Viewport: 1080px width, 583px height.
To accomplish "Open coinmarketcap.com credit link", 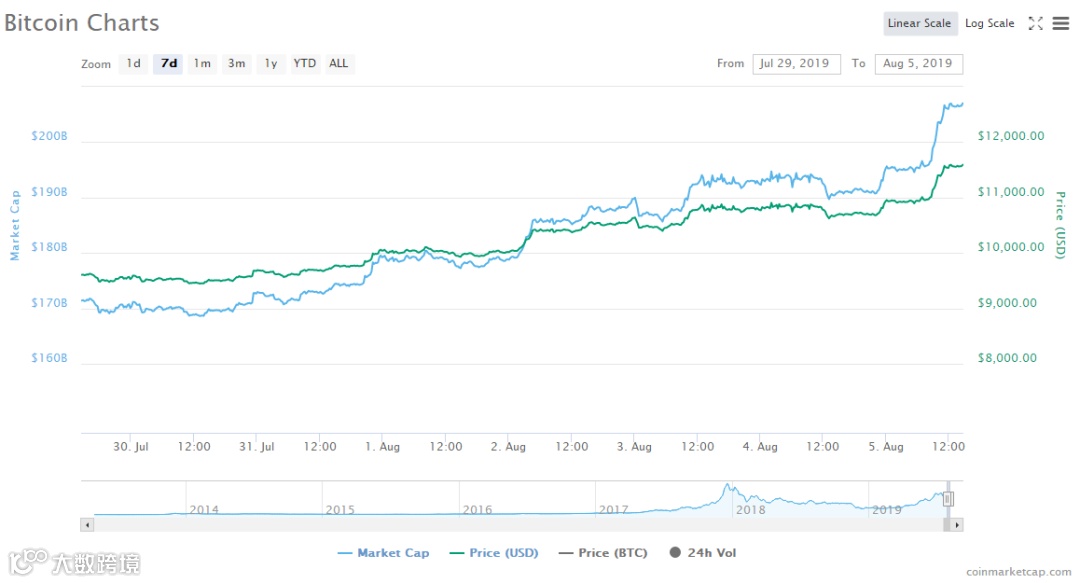I will pos(1019,572).
